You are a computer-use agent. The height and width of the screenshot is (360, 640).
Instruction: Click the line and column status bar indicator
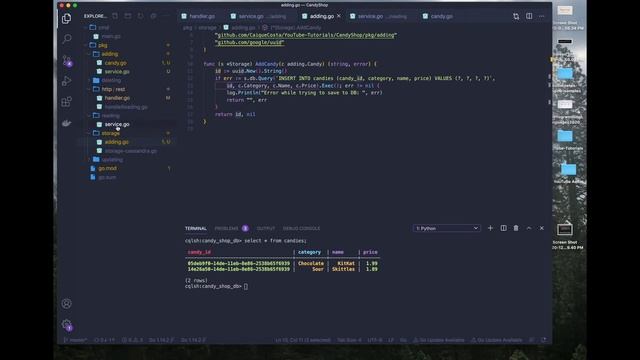point(302,340)
